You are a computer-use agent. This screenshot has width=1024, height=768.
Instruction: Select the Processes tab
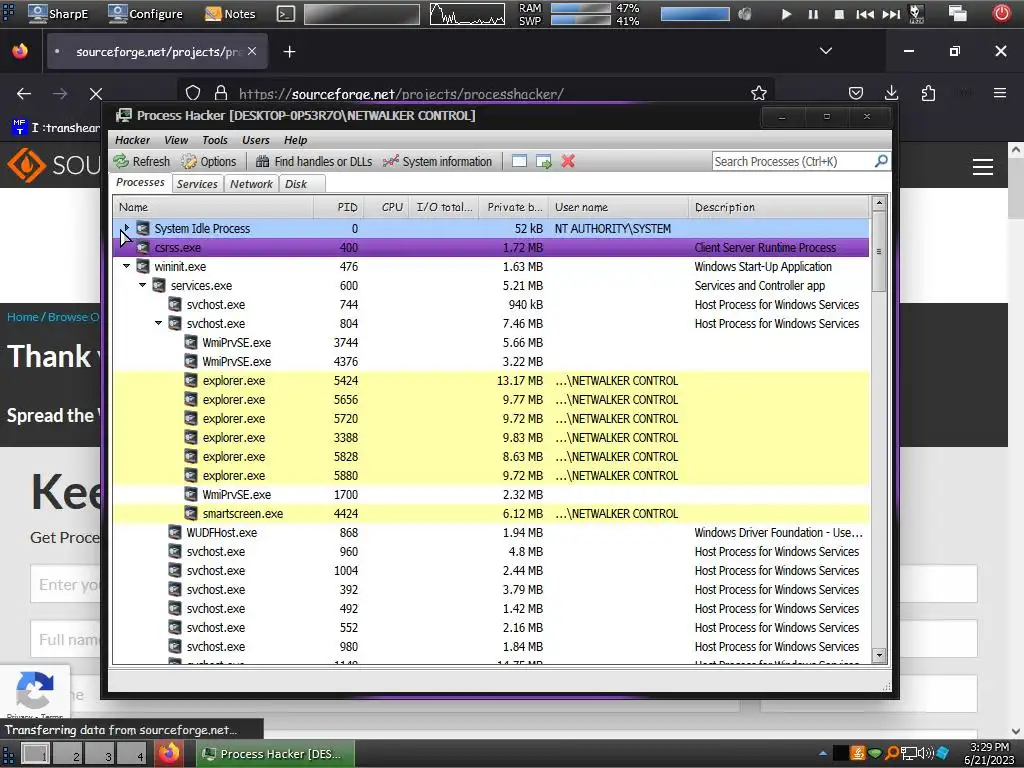click(x=140, y=182)
